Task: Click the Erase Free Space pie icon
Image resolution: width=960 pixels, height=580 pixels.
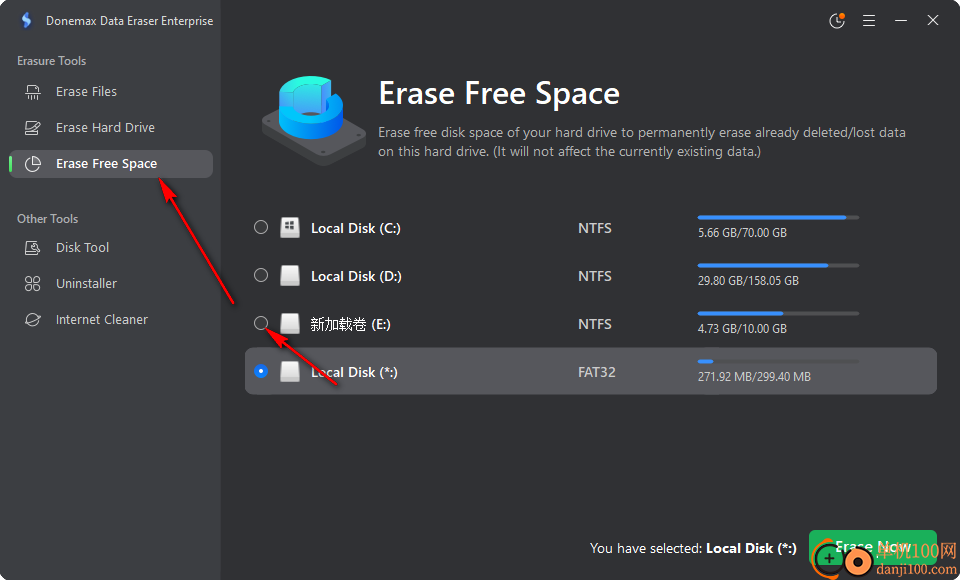Action: [x=32, y=164]
